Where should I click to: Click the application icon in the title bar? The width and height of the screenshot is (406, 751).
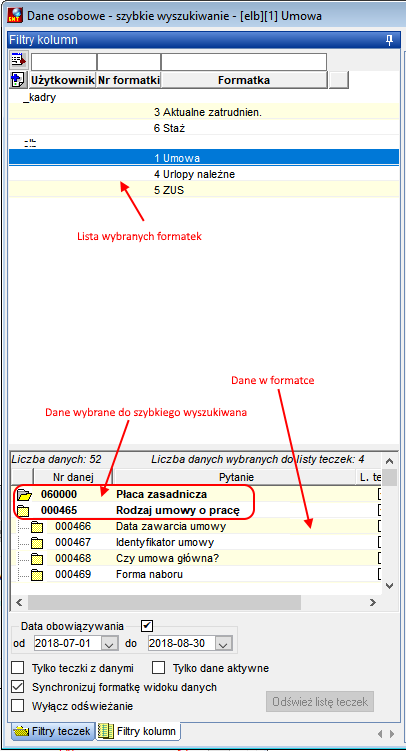tap(14, 15)
